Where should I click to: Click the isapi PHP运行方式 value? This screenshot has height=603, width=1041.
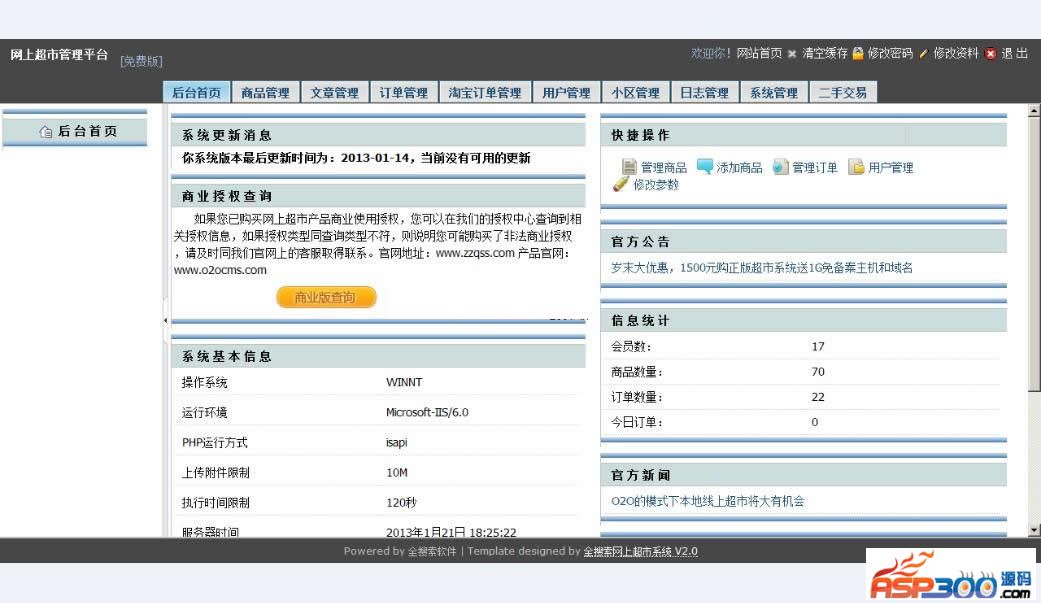click(396, 442)
